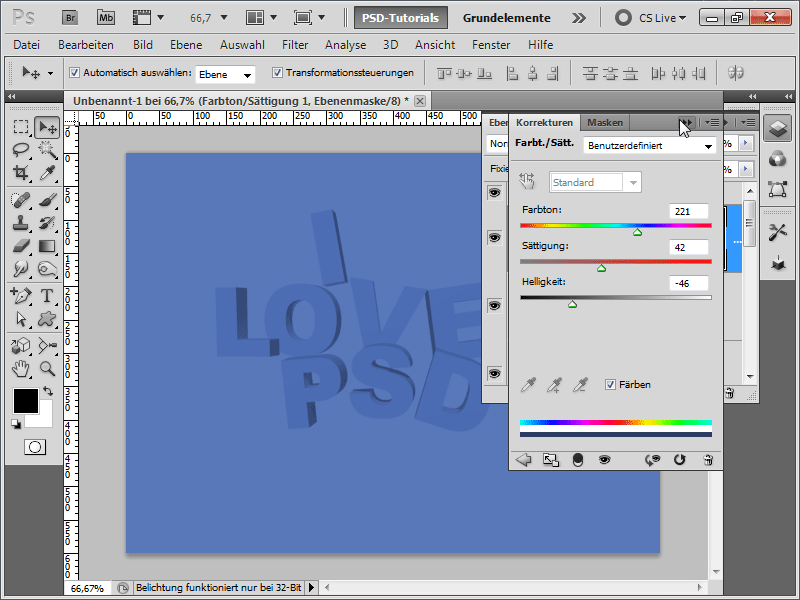Image resolution: width=800 pixels, height=600 pixels.
Task: Select the Korrekturen tab
Action: click(x=544, y=122)
